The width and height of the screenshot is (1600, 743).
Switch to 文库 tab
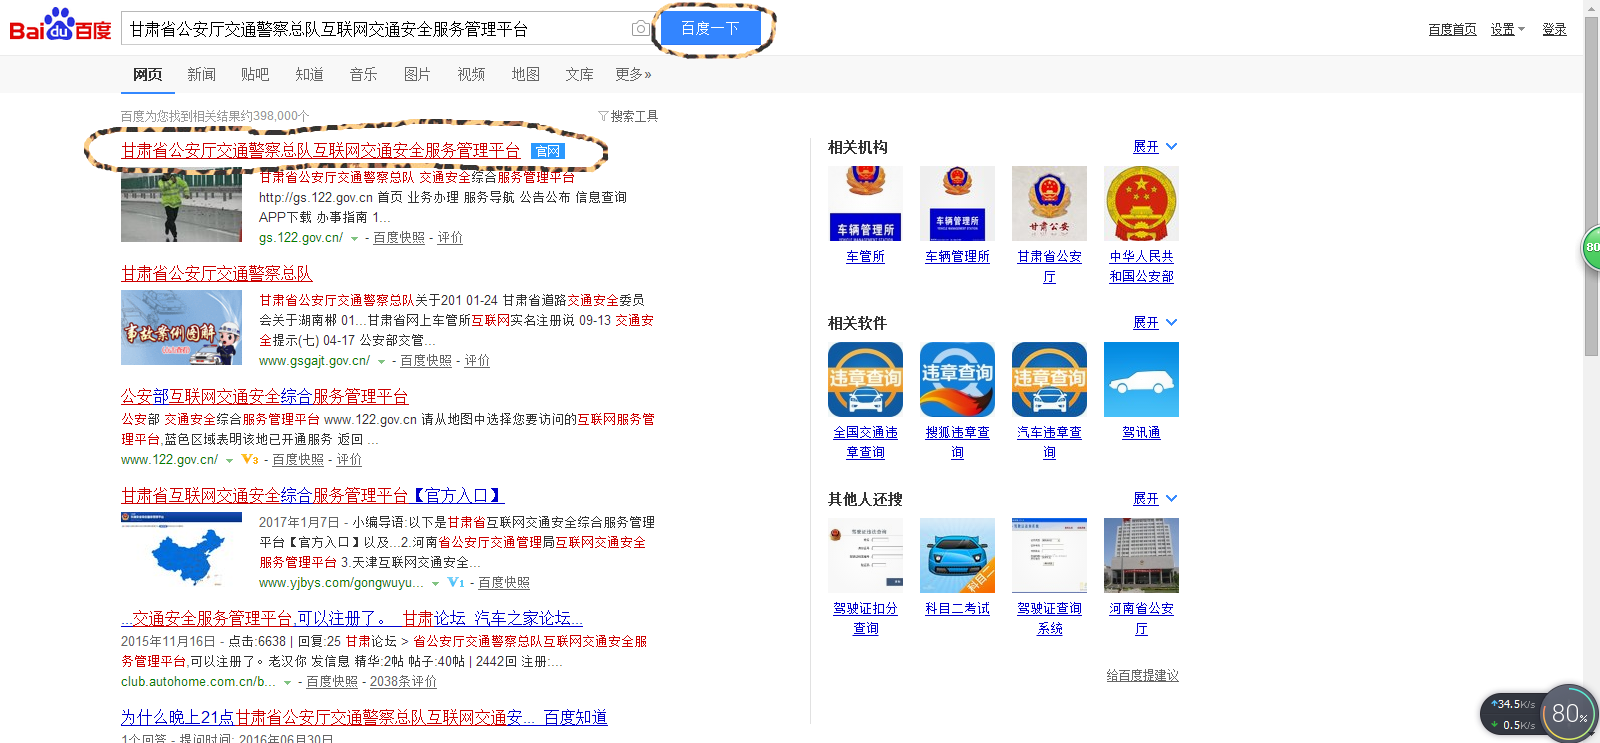pyautogui.click(x=579, y=74)
